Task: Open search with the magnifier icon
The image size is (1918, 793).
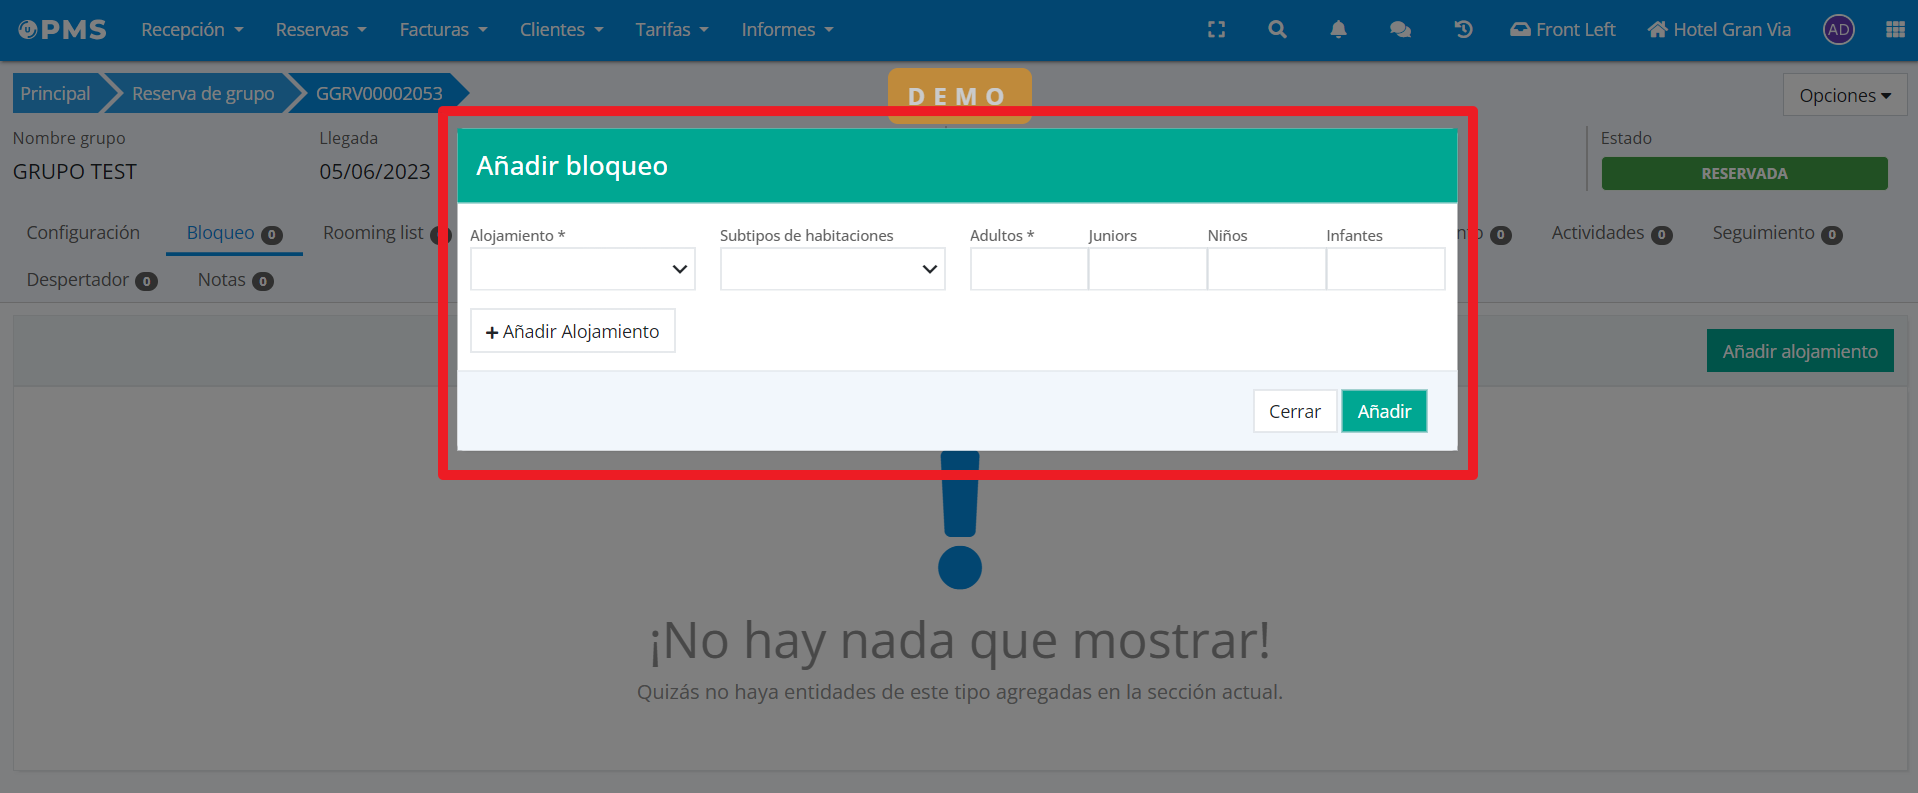Action: [x=1277, y=30]
